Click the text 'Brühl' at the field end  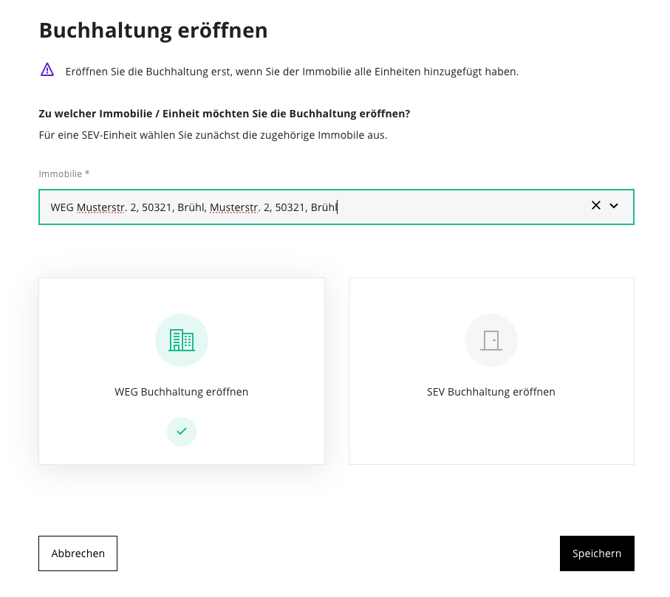point(324,207)
